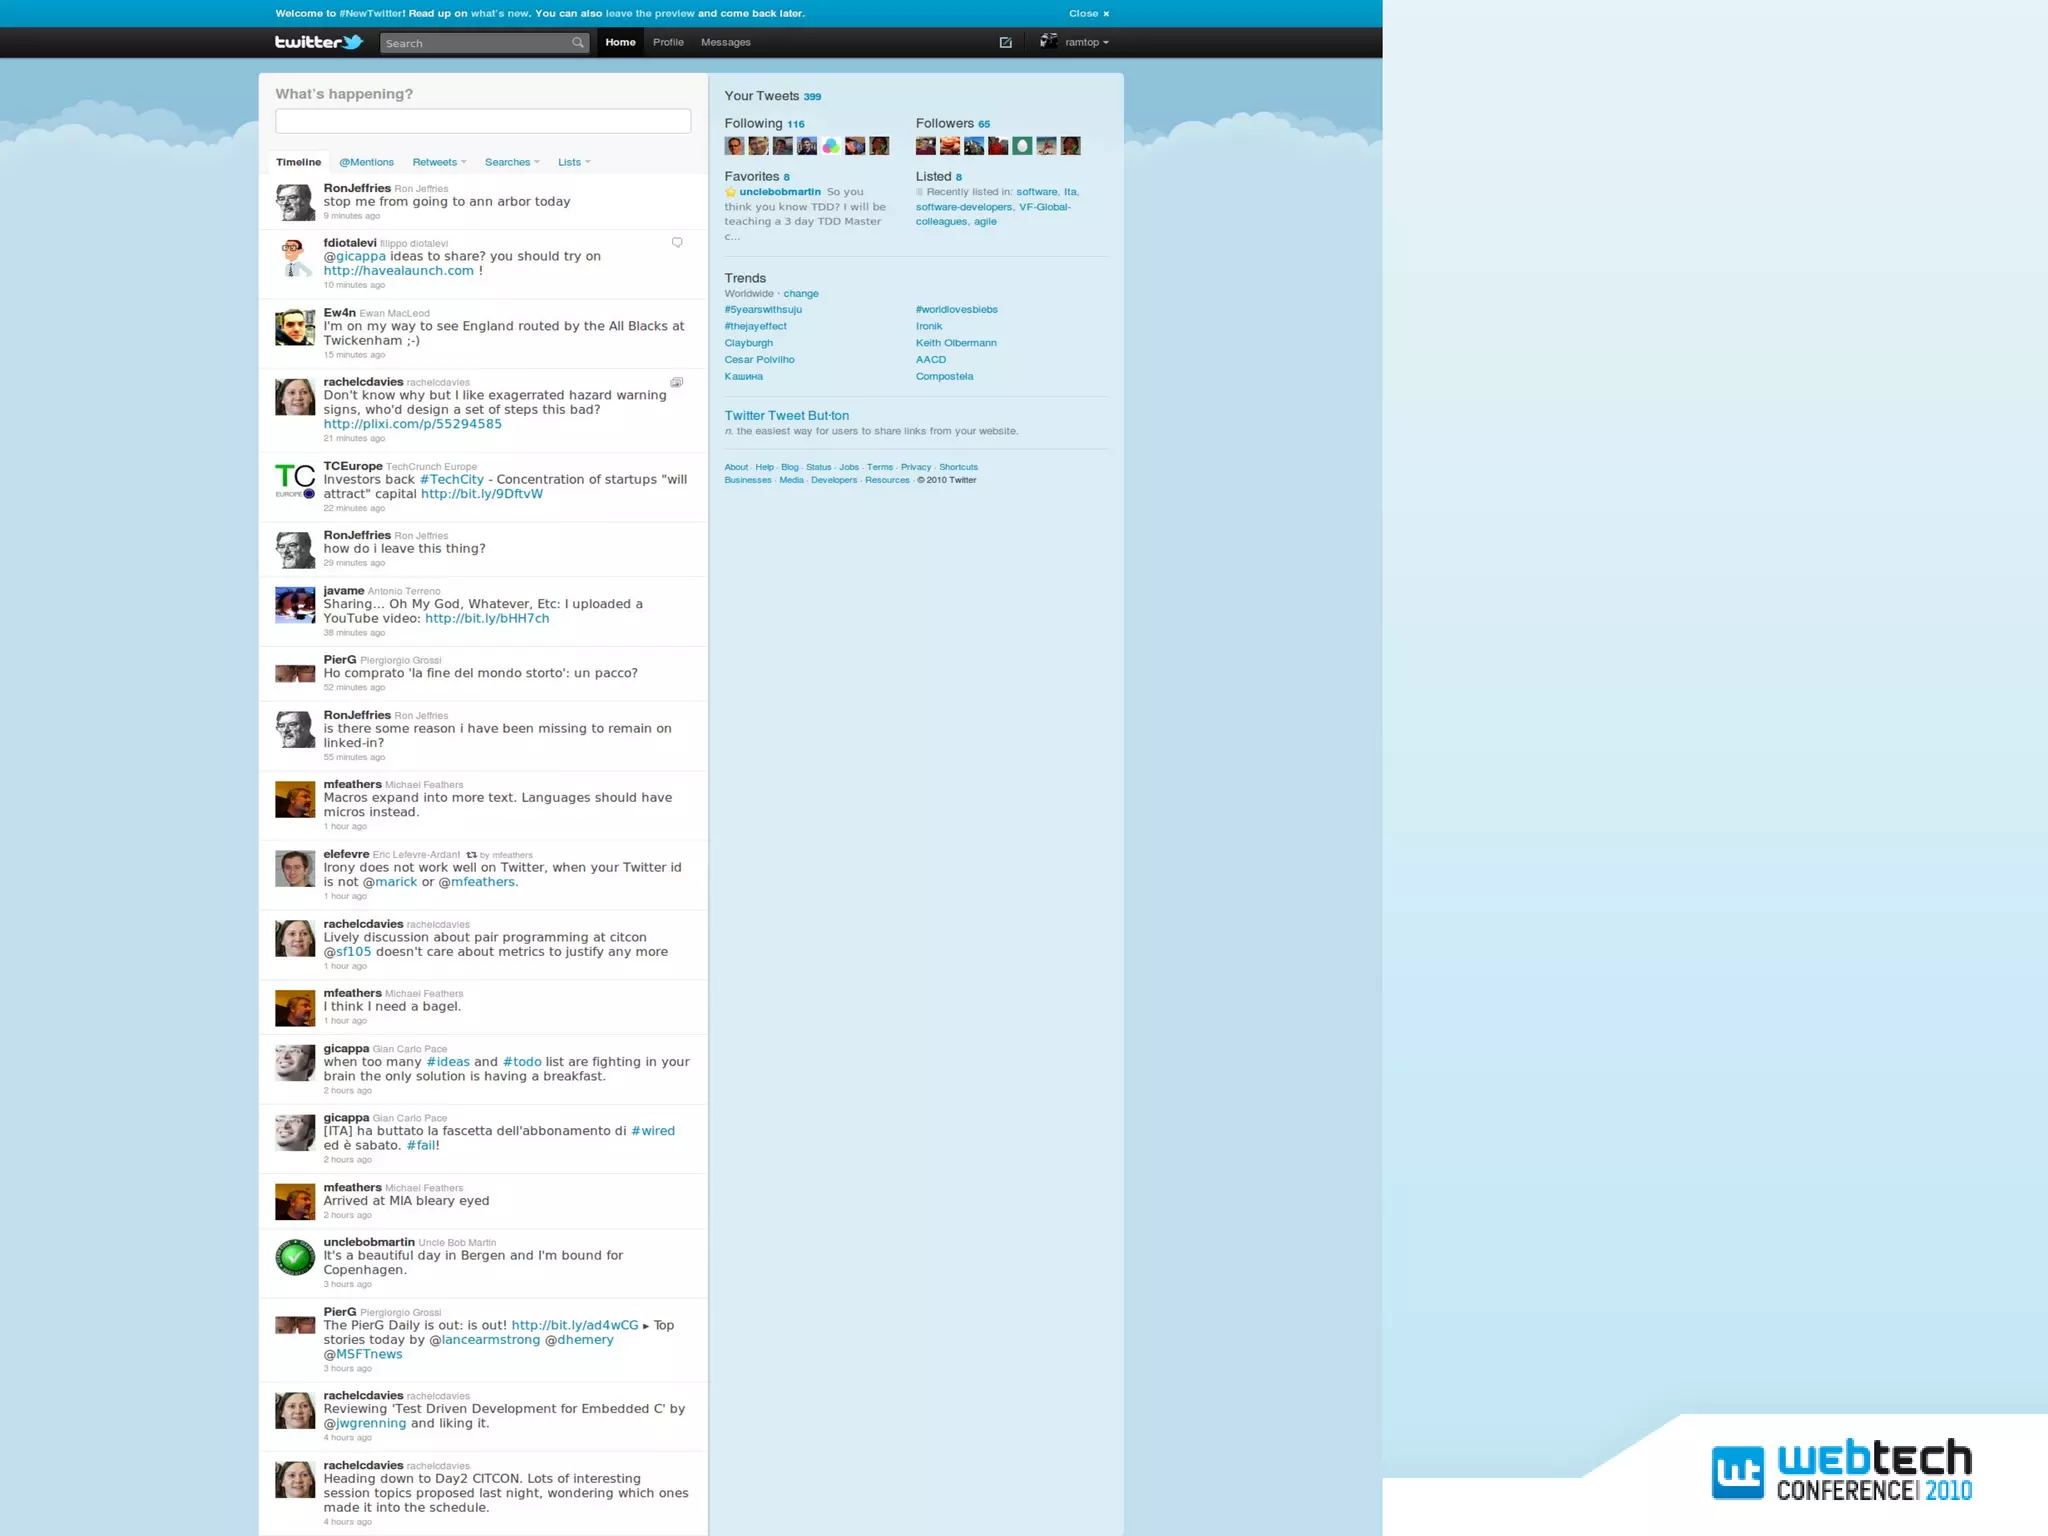2048x1536 pixels.
Task: Close the NewTwitter welcome banner
Action: click(1089, 13)
